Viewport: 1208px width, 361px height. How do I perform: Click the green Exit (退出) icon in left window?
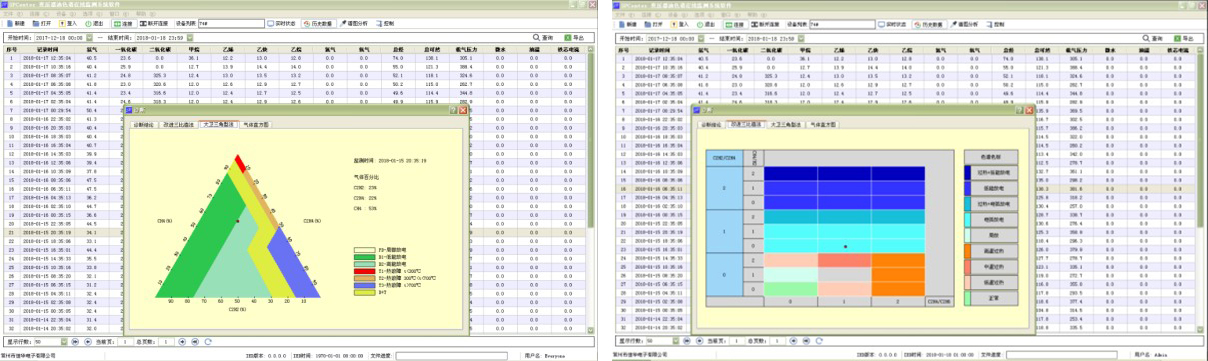[x=88, y=23]
